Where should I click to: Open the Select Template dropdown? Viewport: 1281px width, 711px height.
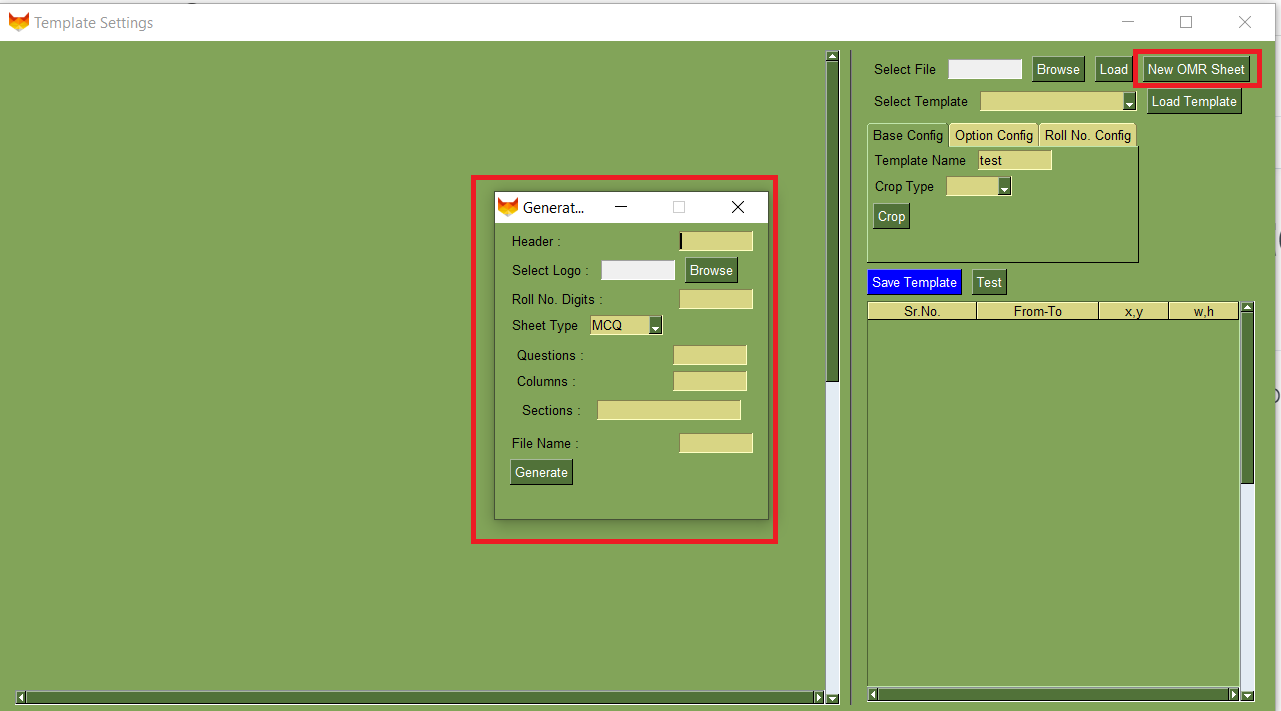(1129, 102)
